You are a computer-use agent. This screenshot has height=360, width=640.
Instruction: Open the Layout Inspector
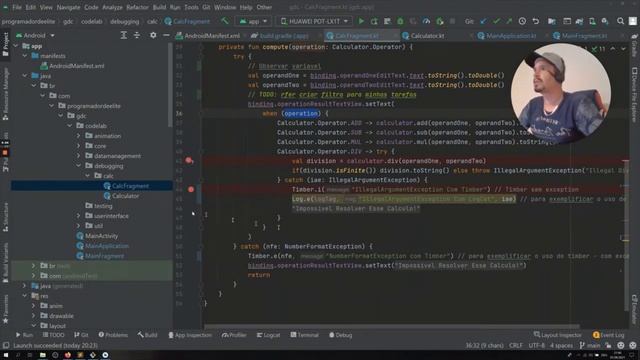click(558, 335)
